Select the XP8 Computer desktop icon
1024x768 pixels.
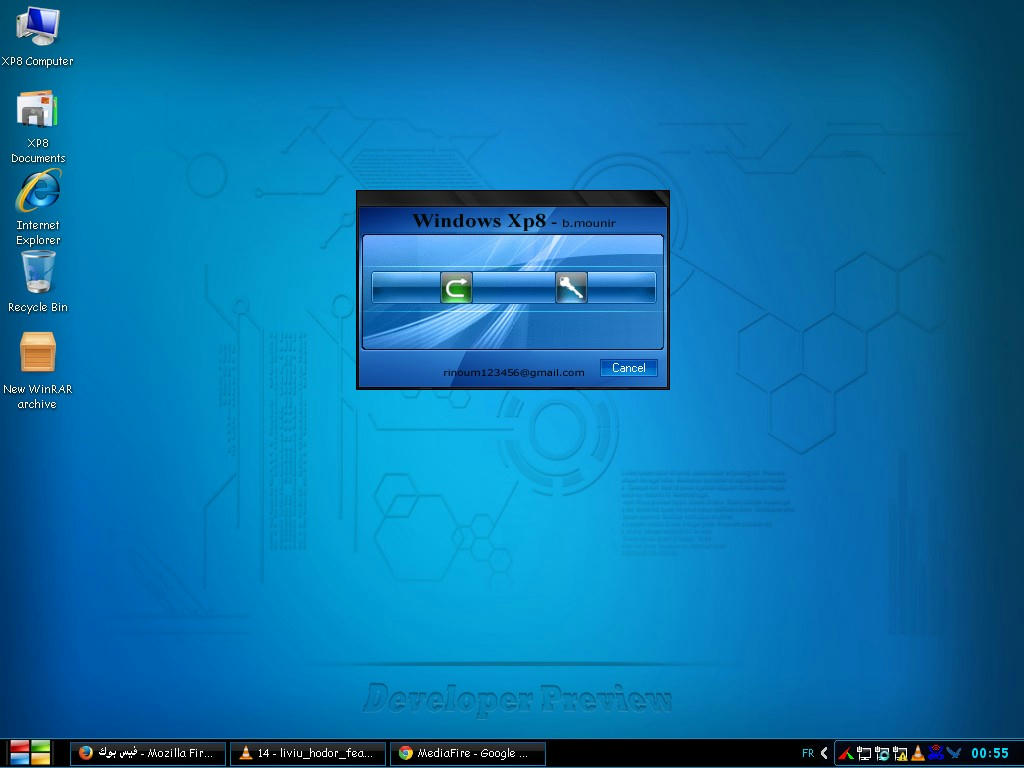[37, 37]
